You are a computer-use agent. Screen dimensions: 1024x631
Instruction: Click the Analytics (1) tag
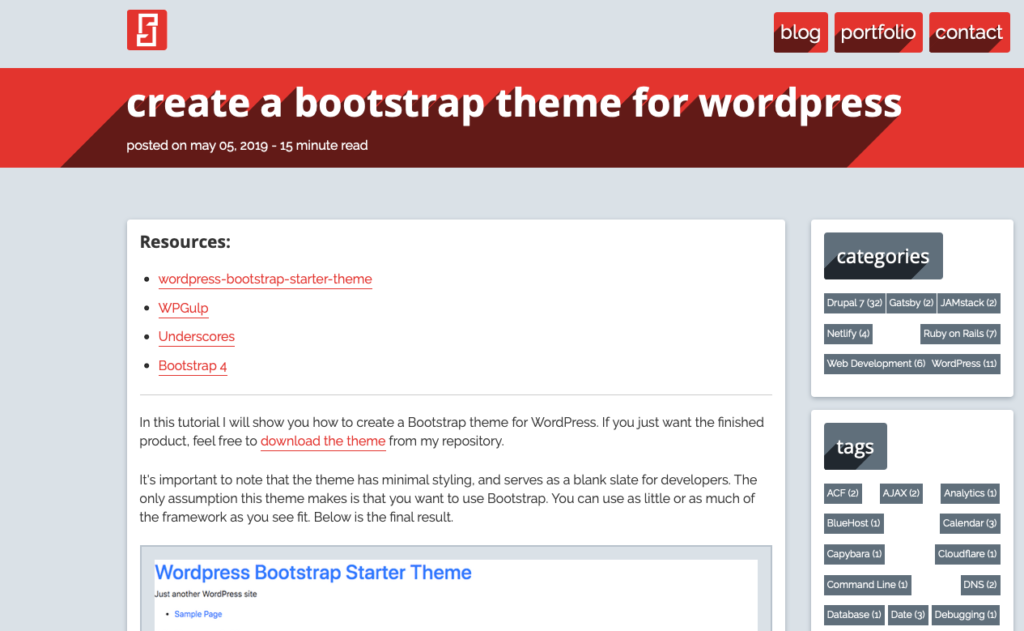[970, 493]
